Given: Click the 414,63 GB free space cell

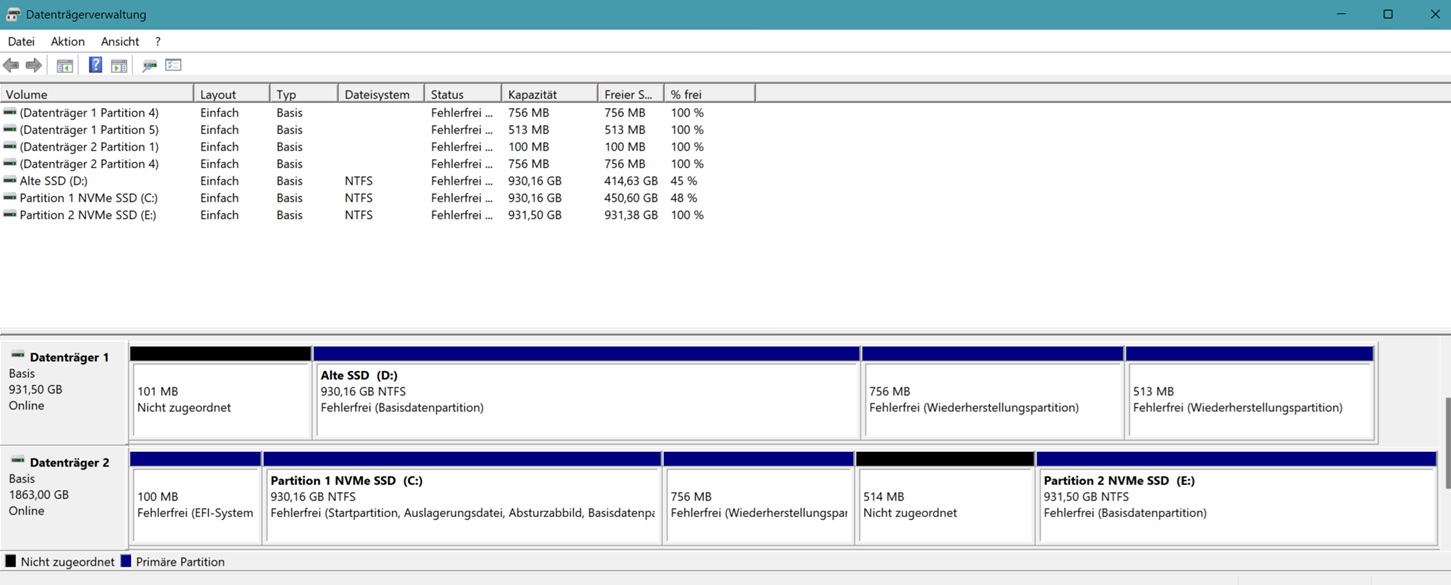Looking at the screenshot, I should 631,181.
